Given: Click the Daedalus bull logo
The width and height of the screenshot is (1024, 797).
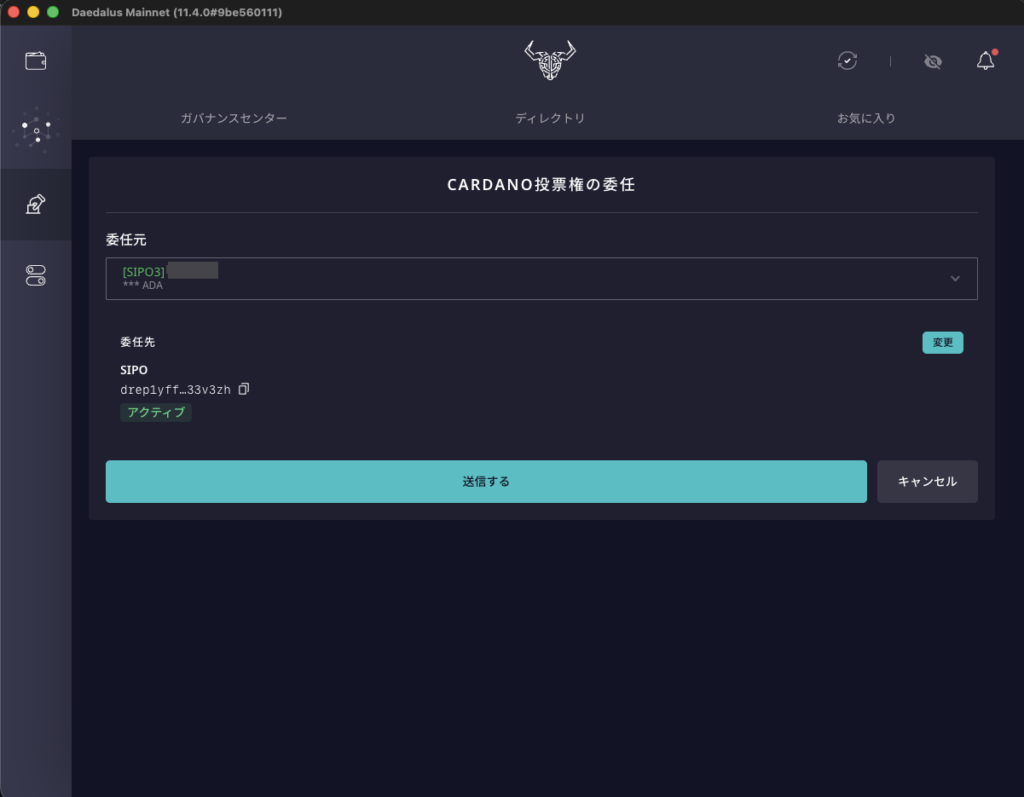Looking at the screenshot, I should click(550, 59).
